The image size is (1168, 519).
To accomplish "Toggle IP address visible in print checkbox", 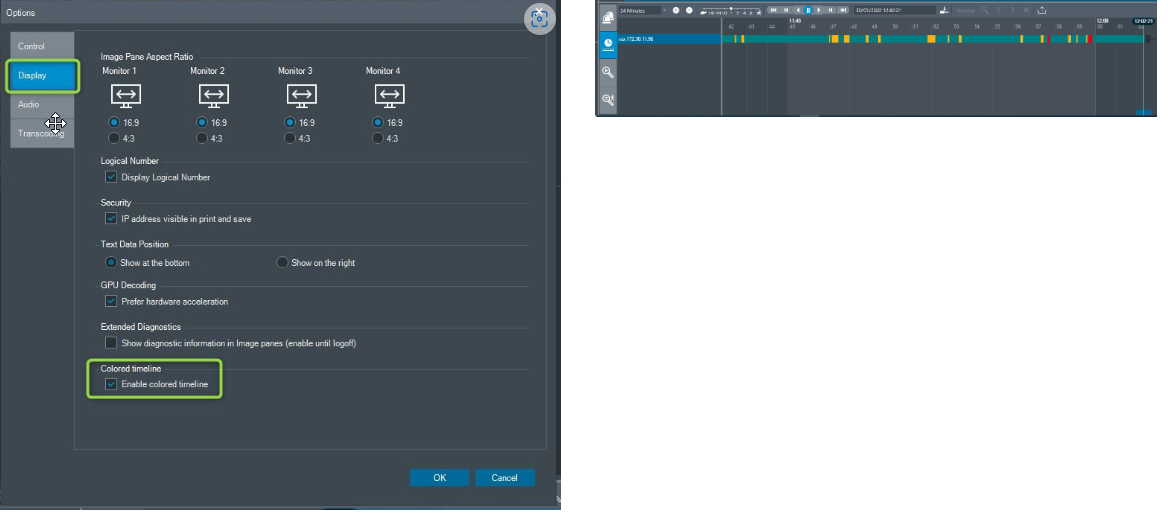I will 111,219.
